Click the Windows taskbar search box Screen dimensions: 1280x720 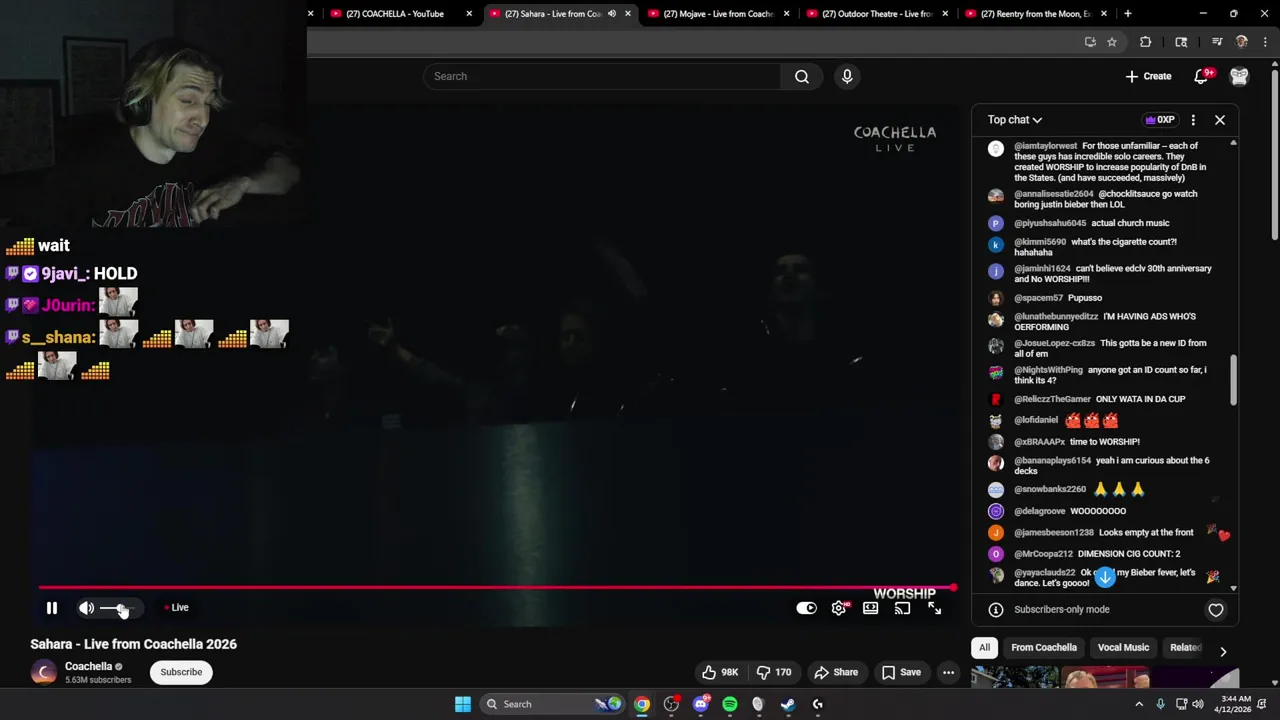coord(552,704)
